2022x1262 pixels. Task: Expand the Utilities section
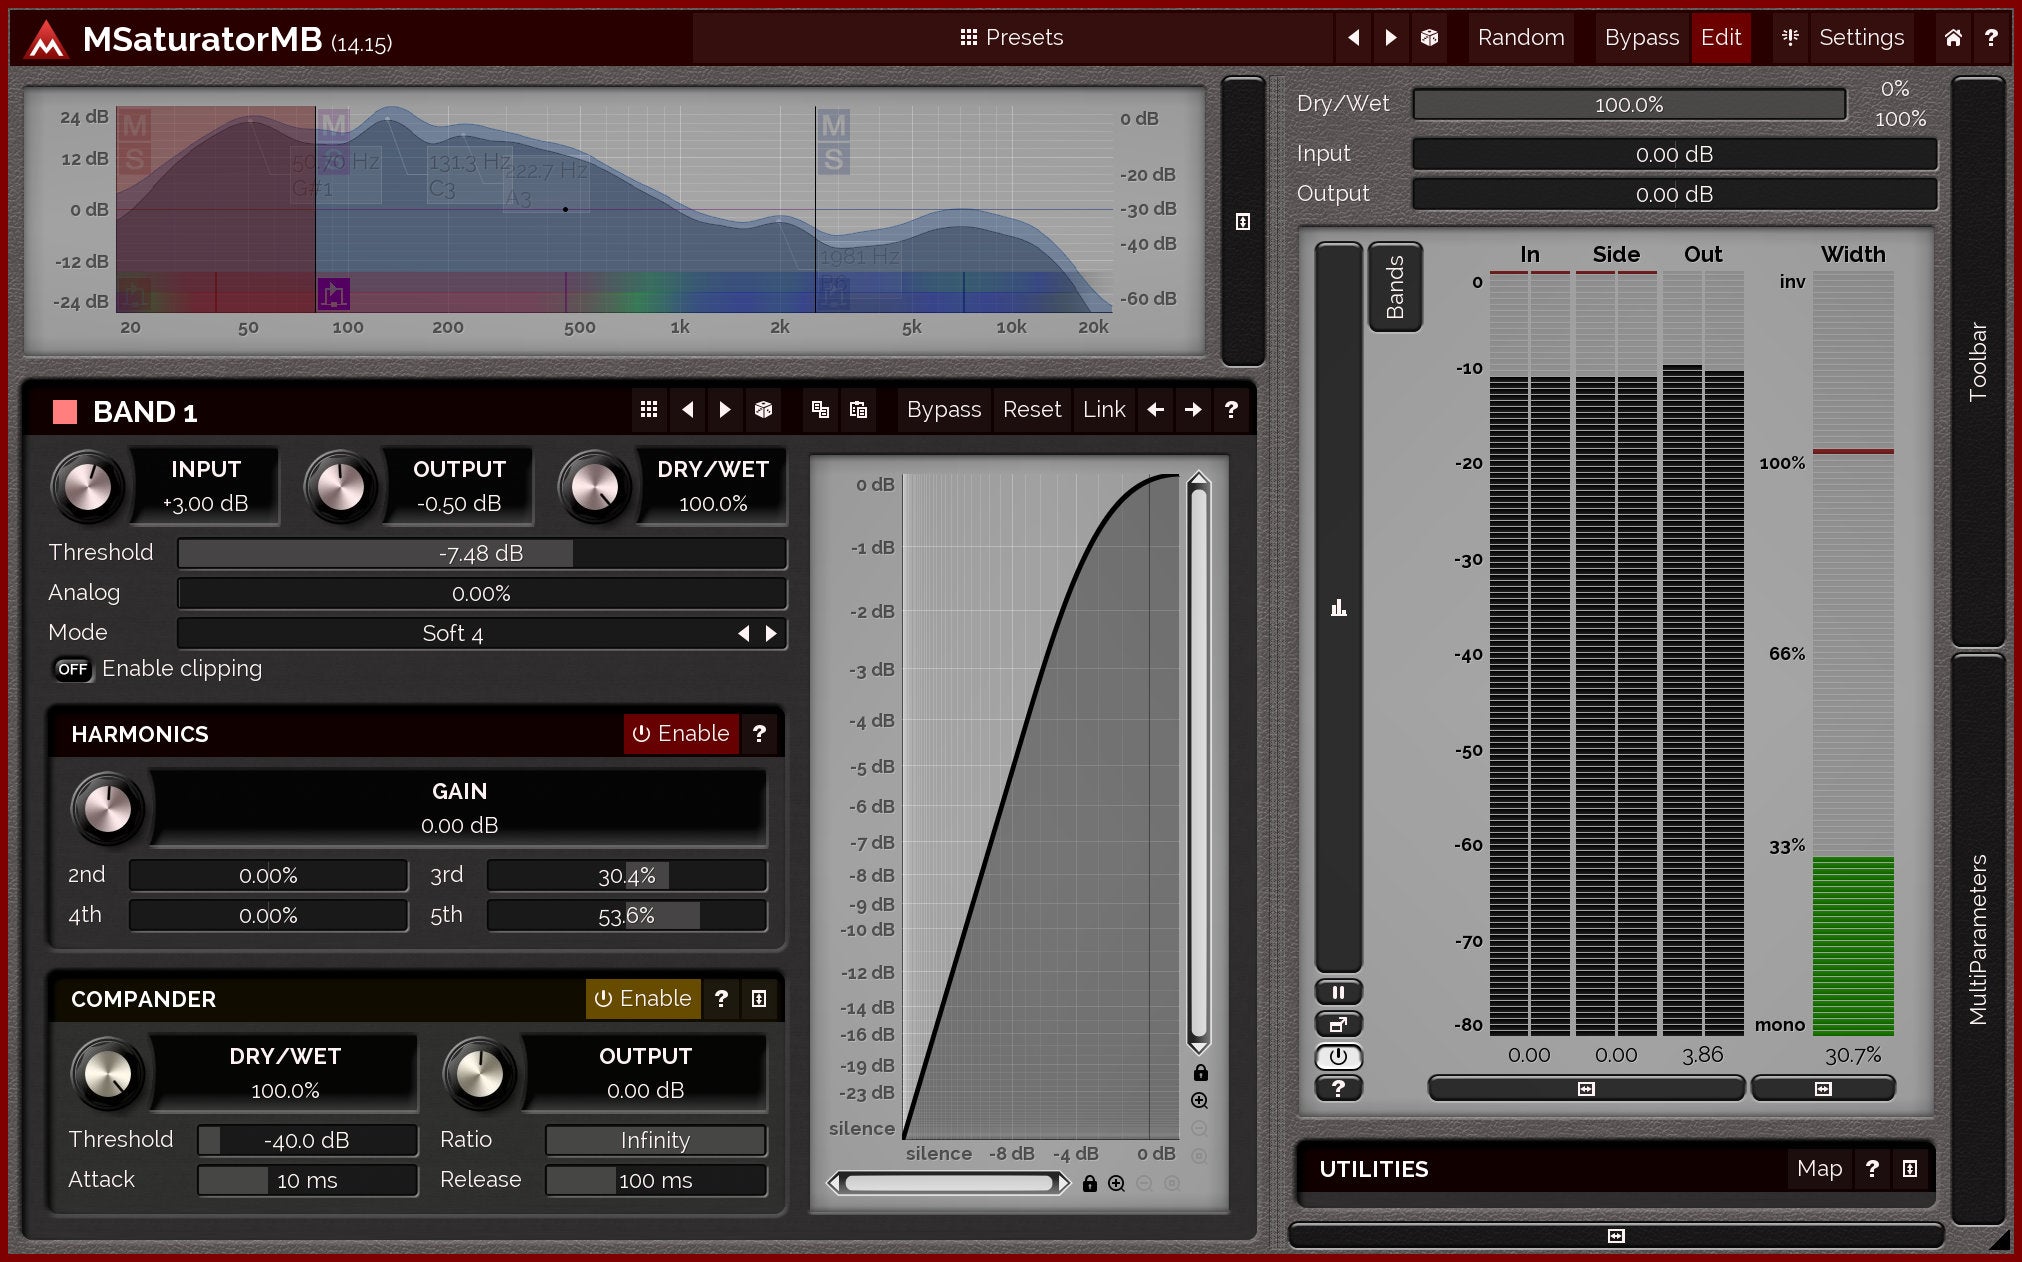[x=1909, y=1169]
